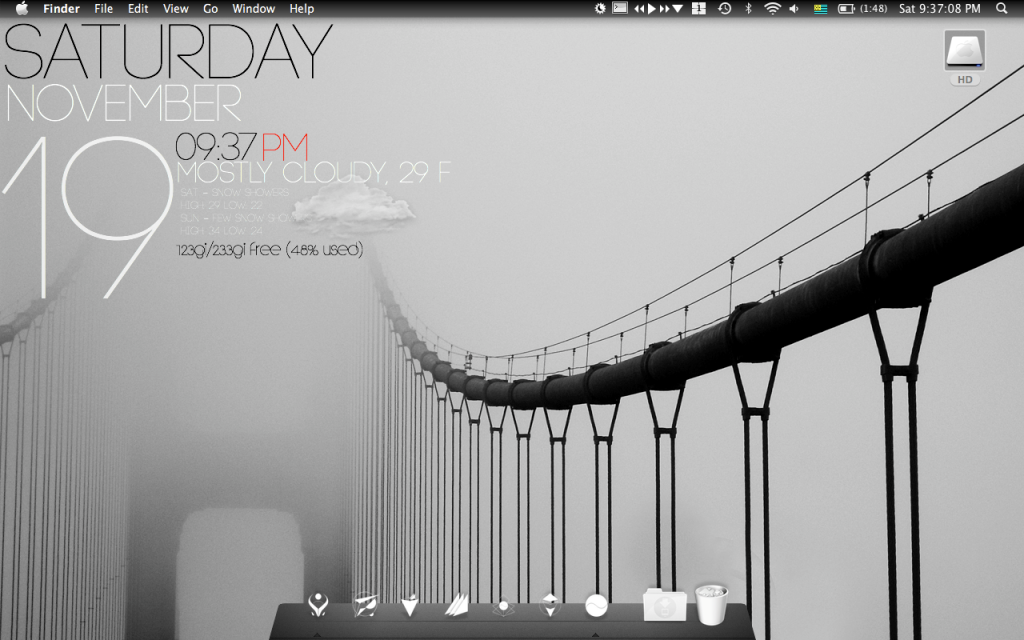Launch the paper plane dock app
Viewport: 1024px width, 640px height.
[x=365, y=604]
